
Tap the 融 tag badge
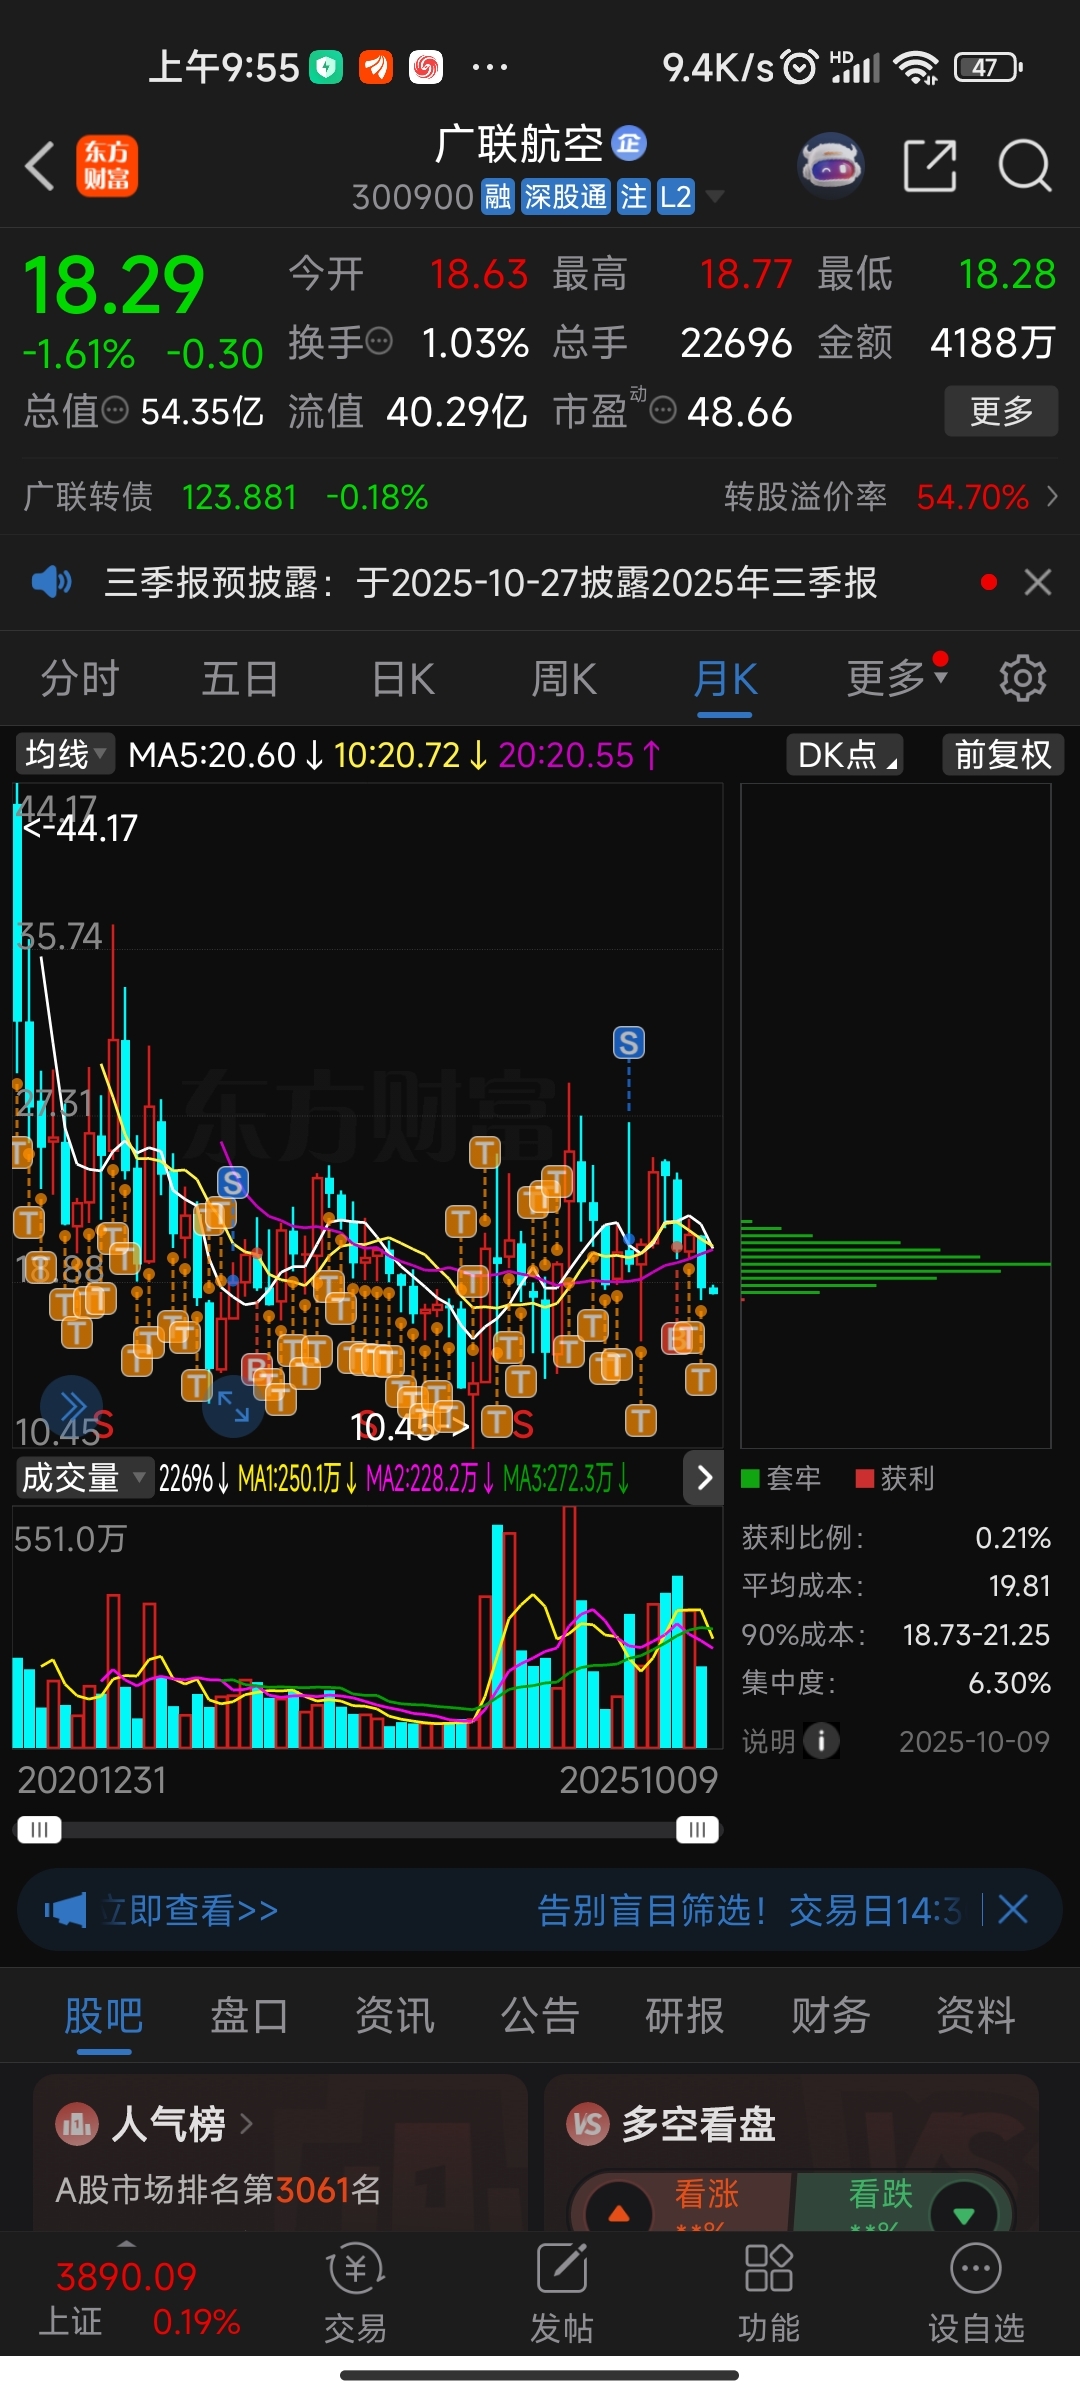pos(498,197)
